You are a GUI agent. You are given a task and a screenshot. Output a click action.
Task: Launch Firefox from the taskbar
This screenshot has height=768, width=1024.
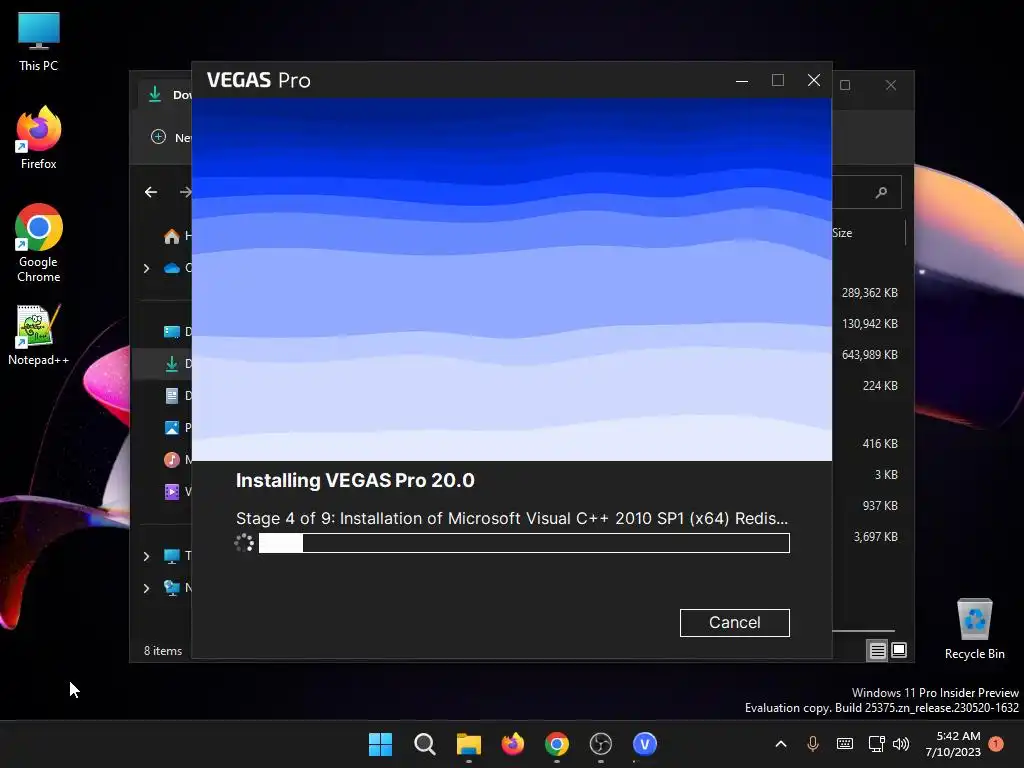(513, 744)
